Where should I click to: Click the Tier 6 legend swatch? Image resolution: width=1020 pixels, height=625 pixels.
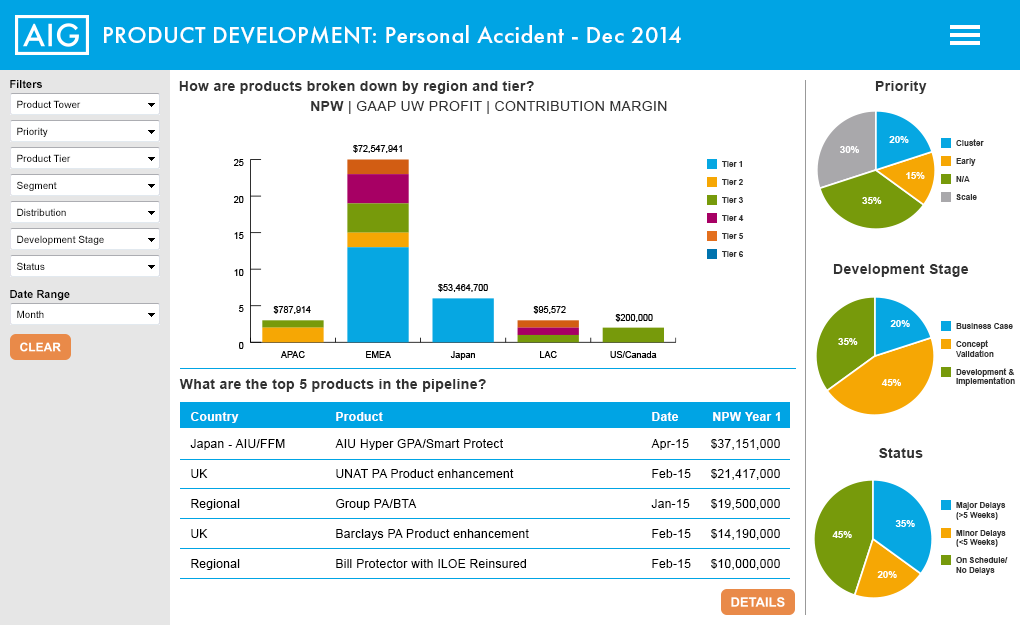pos(712,254)
